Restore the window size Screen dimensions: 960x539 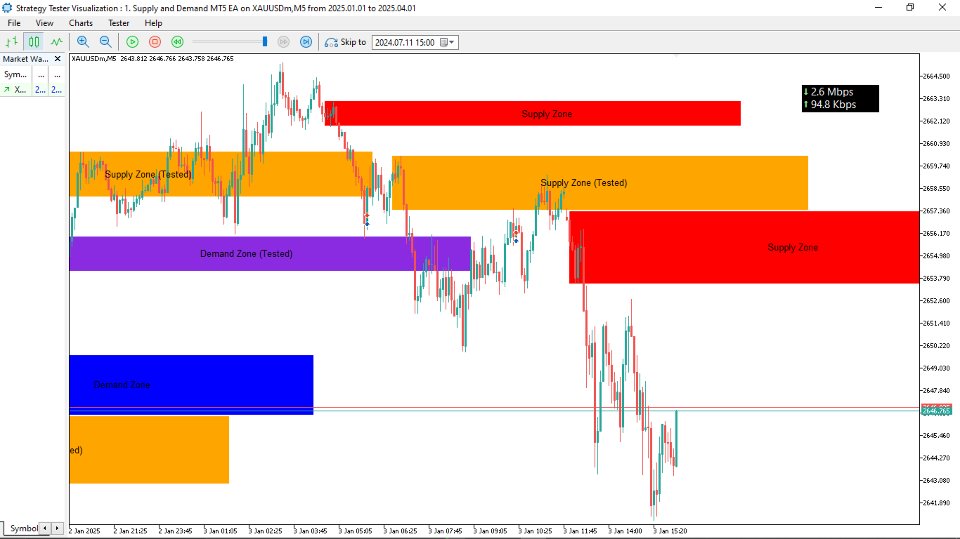pyautogui.click(x=910, y=7)
